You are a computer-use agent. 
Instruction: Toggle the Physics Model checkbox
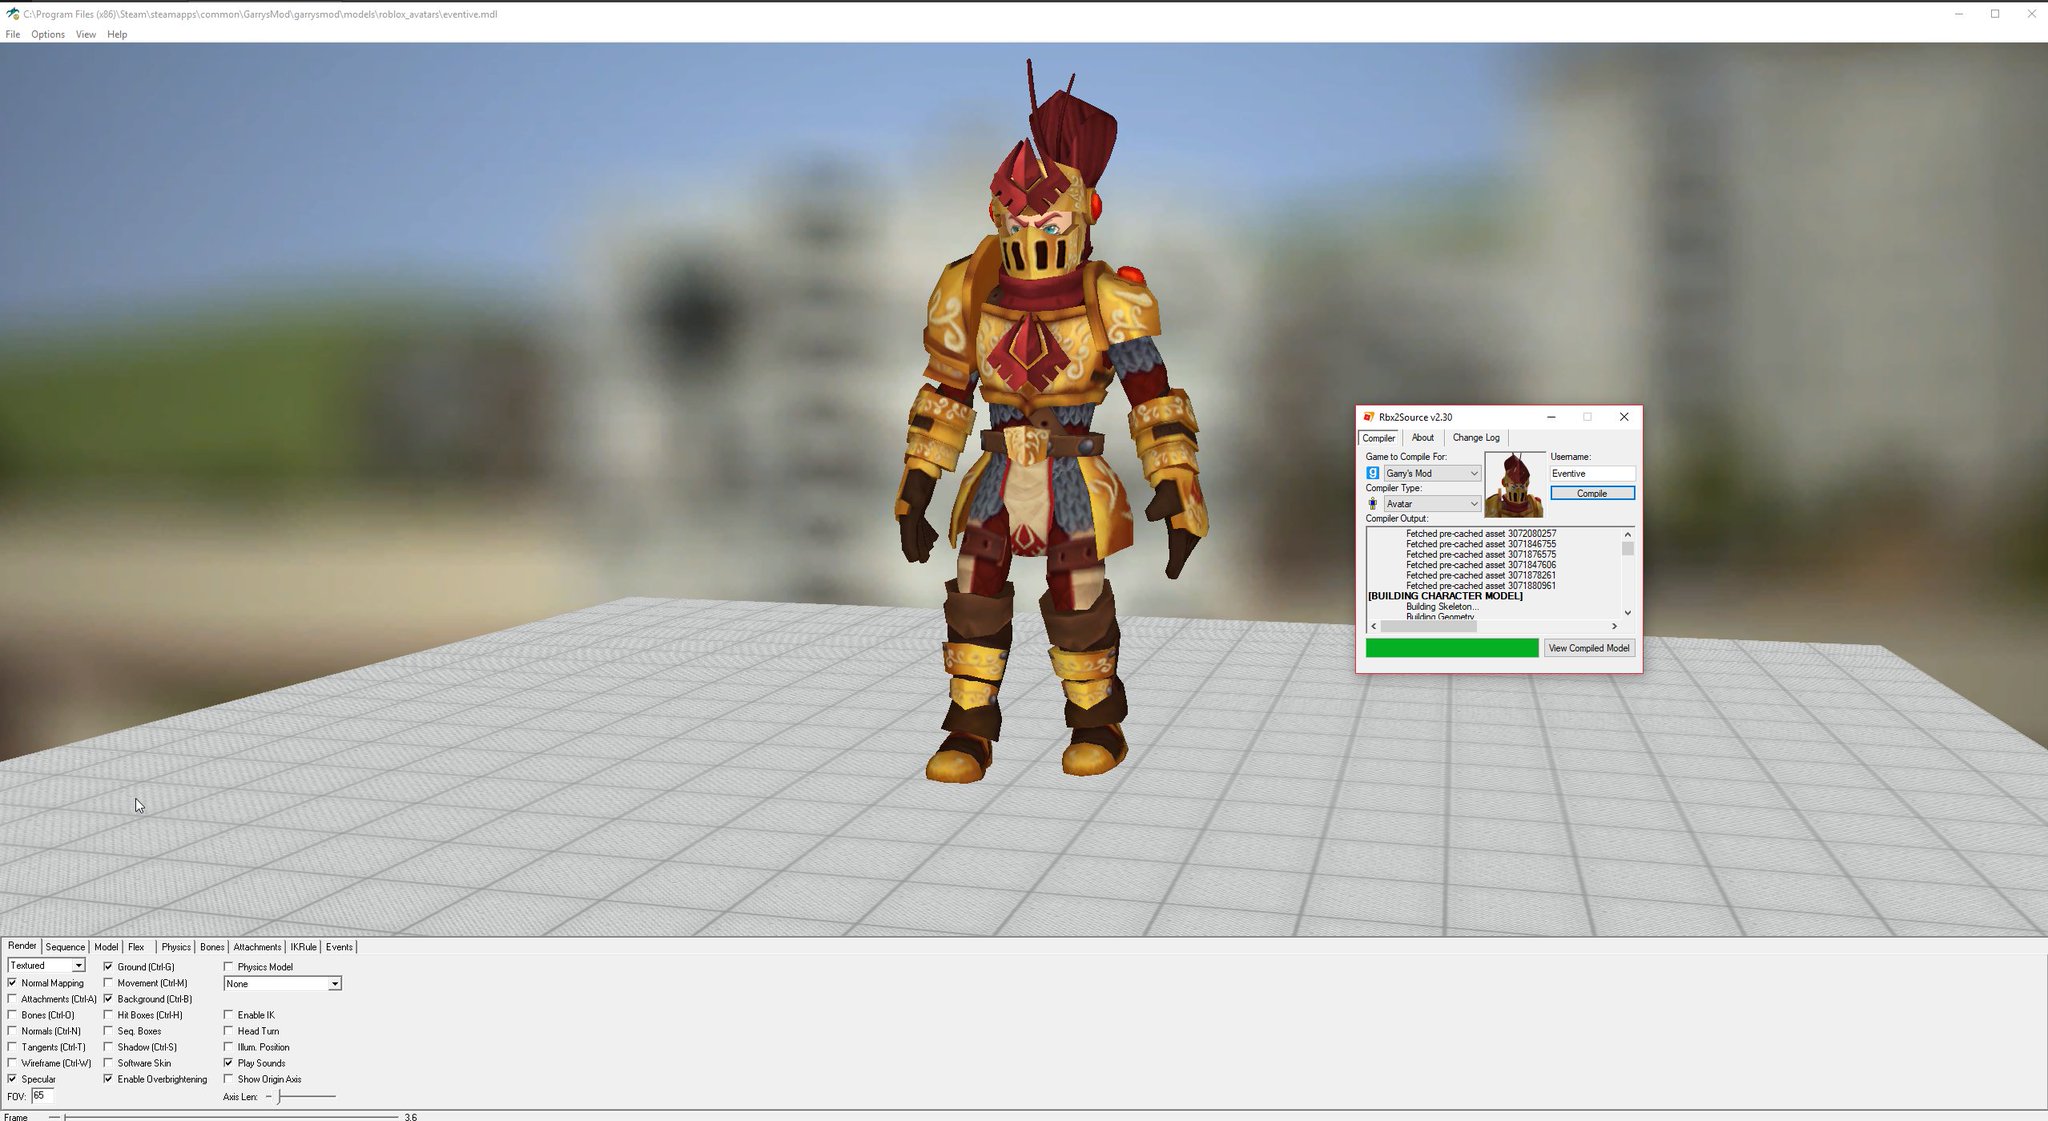pos(228,967)
